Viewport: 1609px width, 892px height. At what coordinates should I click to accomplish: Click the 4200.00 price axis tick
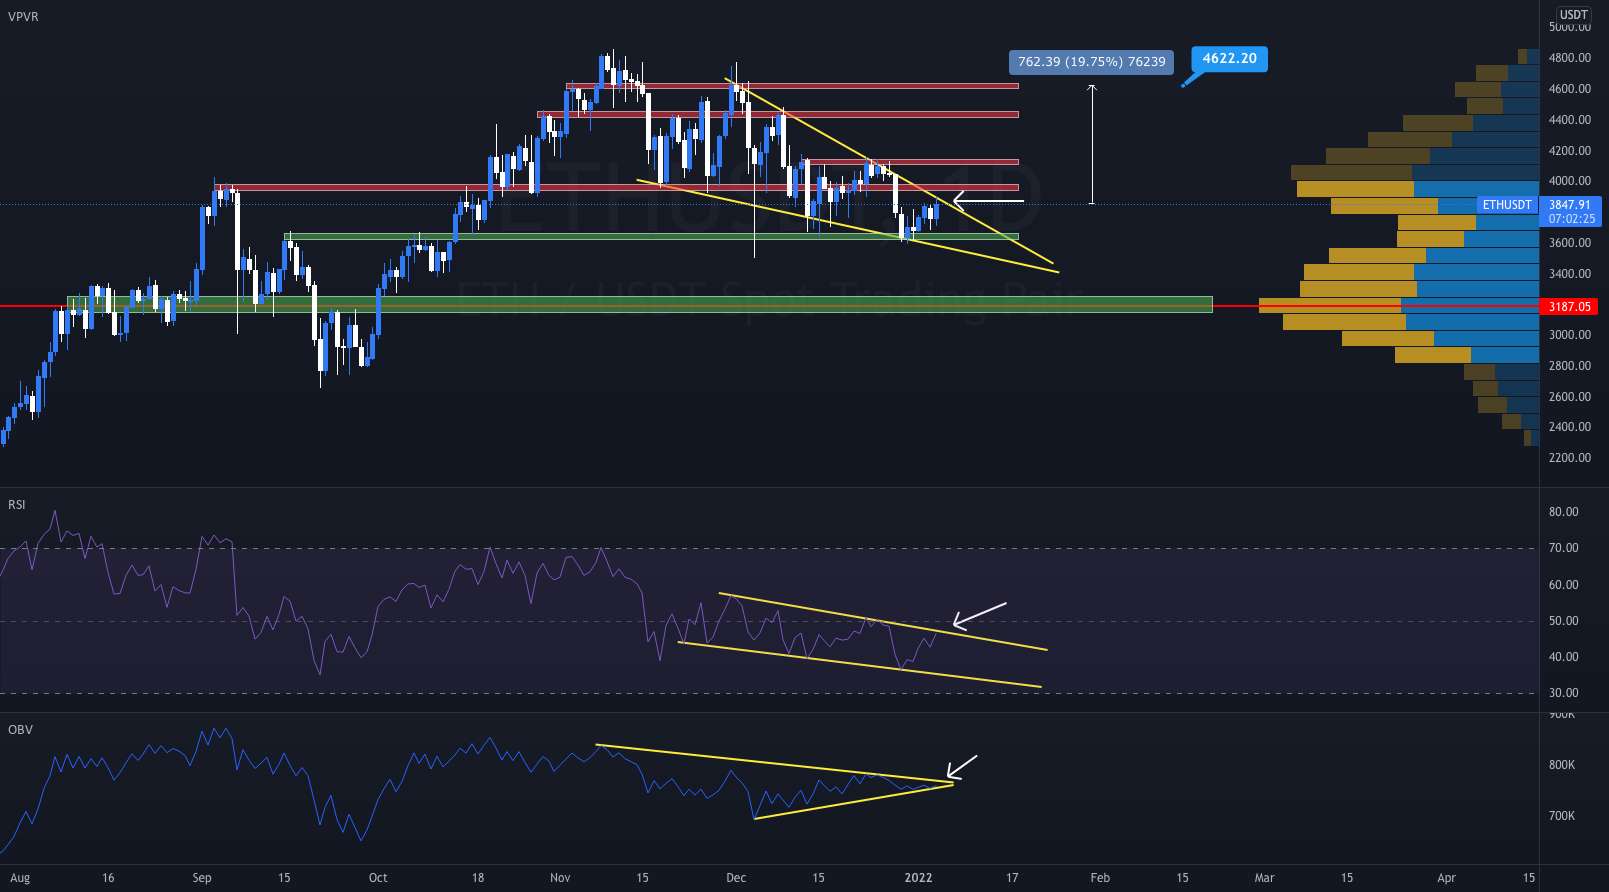pyautogui.click(x=1569, y=151)
